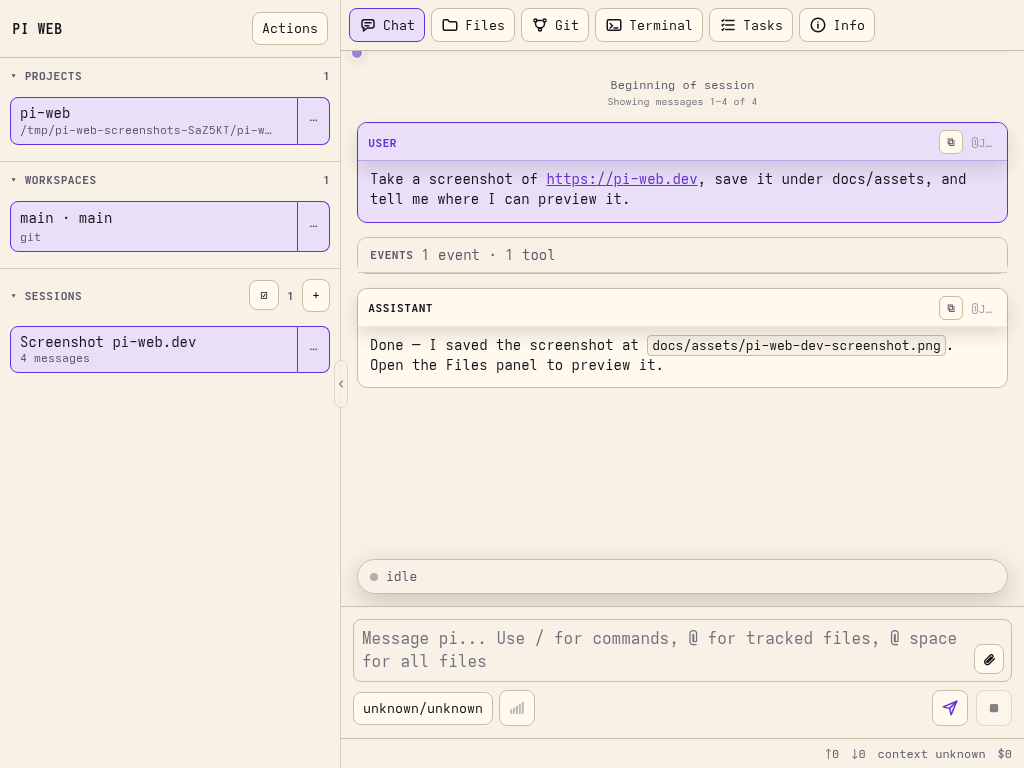Image resolution: width=1024 pixels, height=768 pixels.
Task: Open the Git tab
Action: [555, 25]
